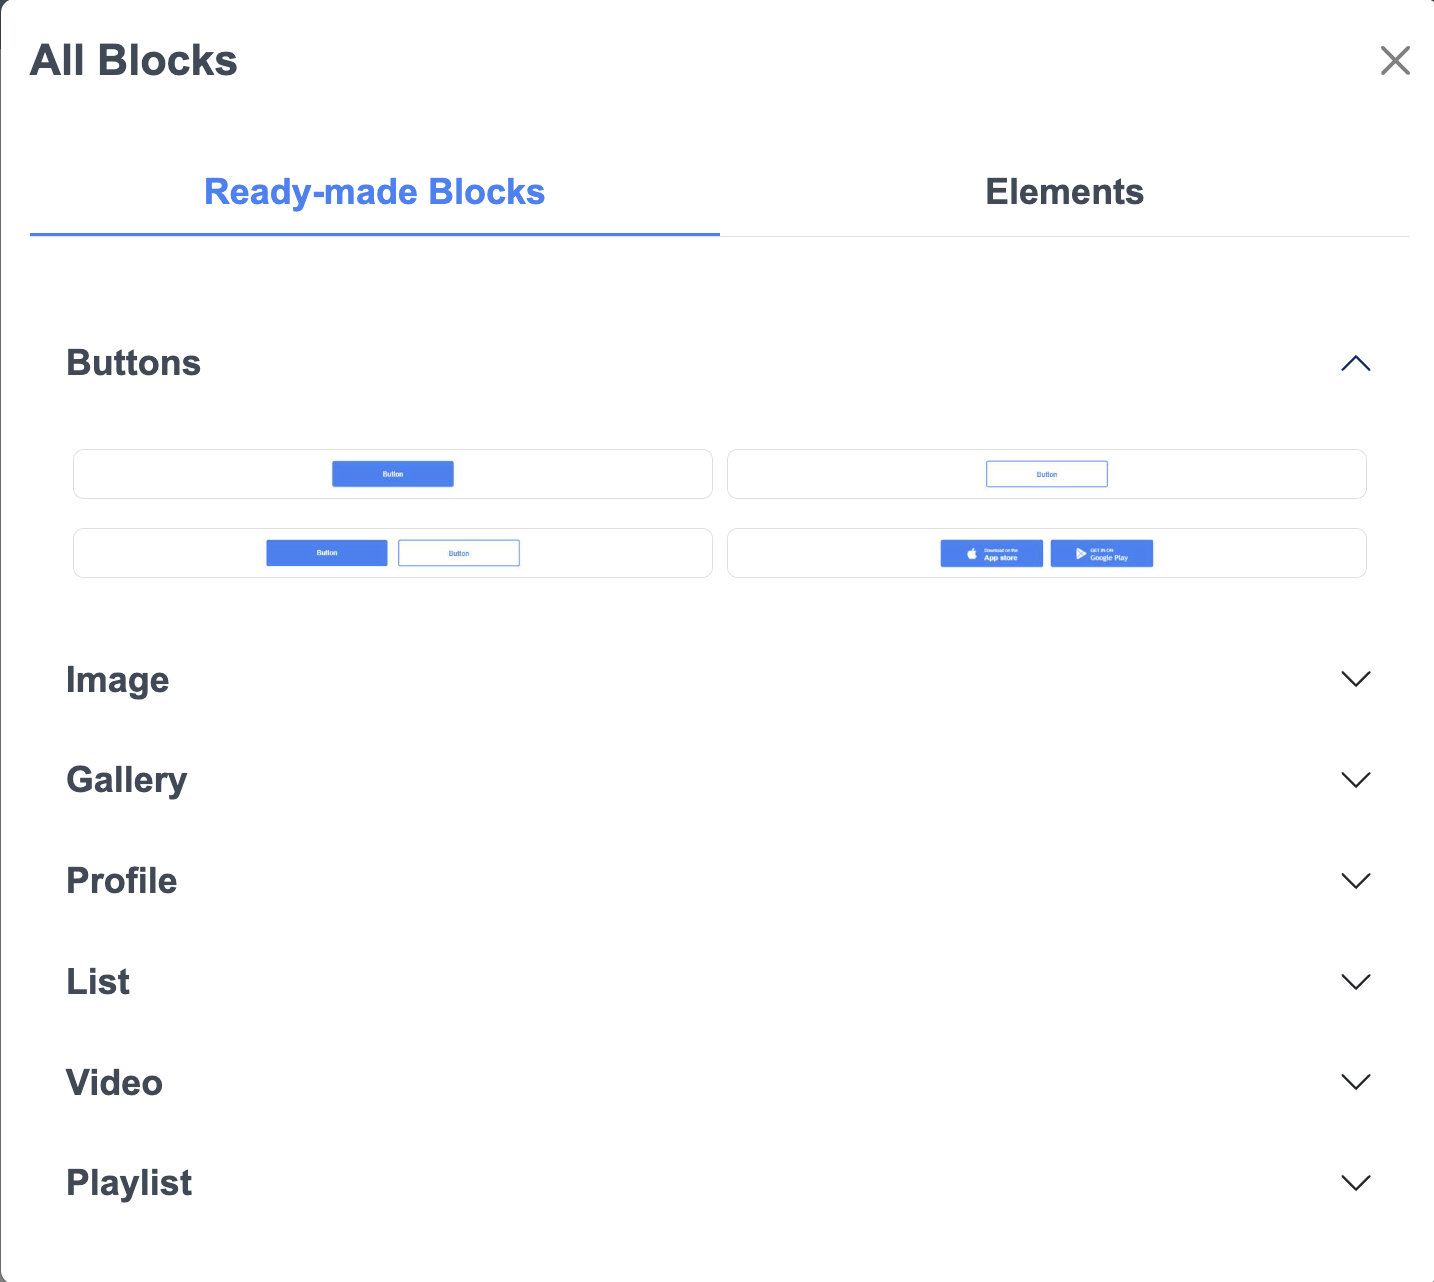Image resolution: width=1434 pixels, height=1282 pixels.
Task: Click the Profile section heading text
Action: (121, 881)
